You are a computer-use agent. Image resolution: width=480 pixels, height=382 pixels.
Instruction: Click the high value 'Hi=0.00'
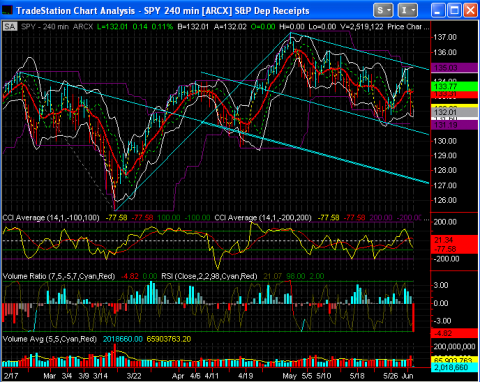[x=292, y=27]
